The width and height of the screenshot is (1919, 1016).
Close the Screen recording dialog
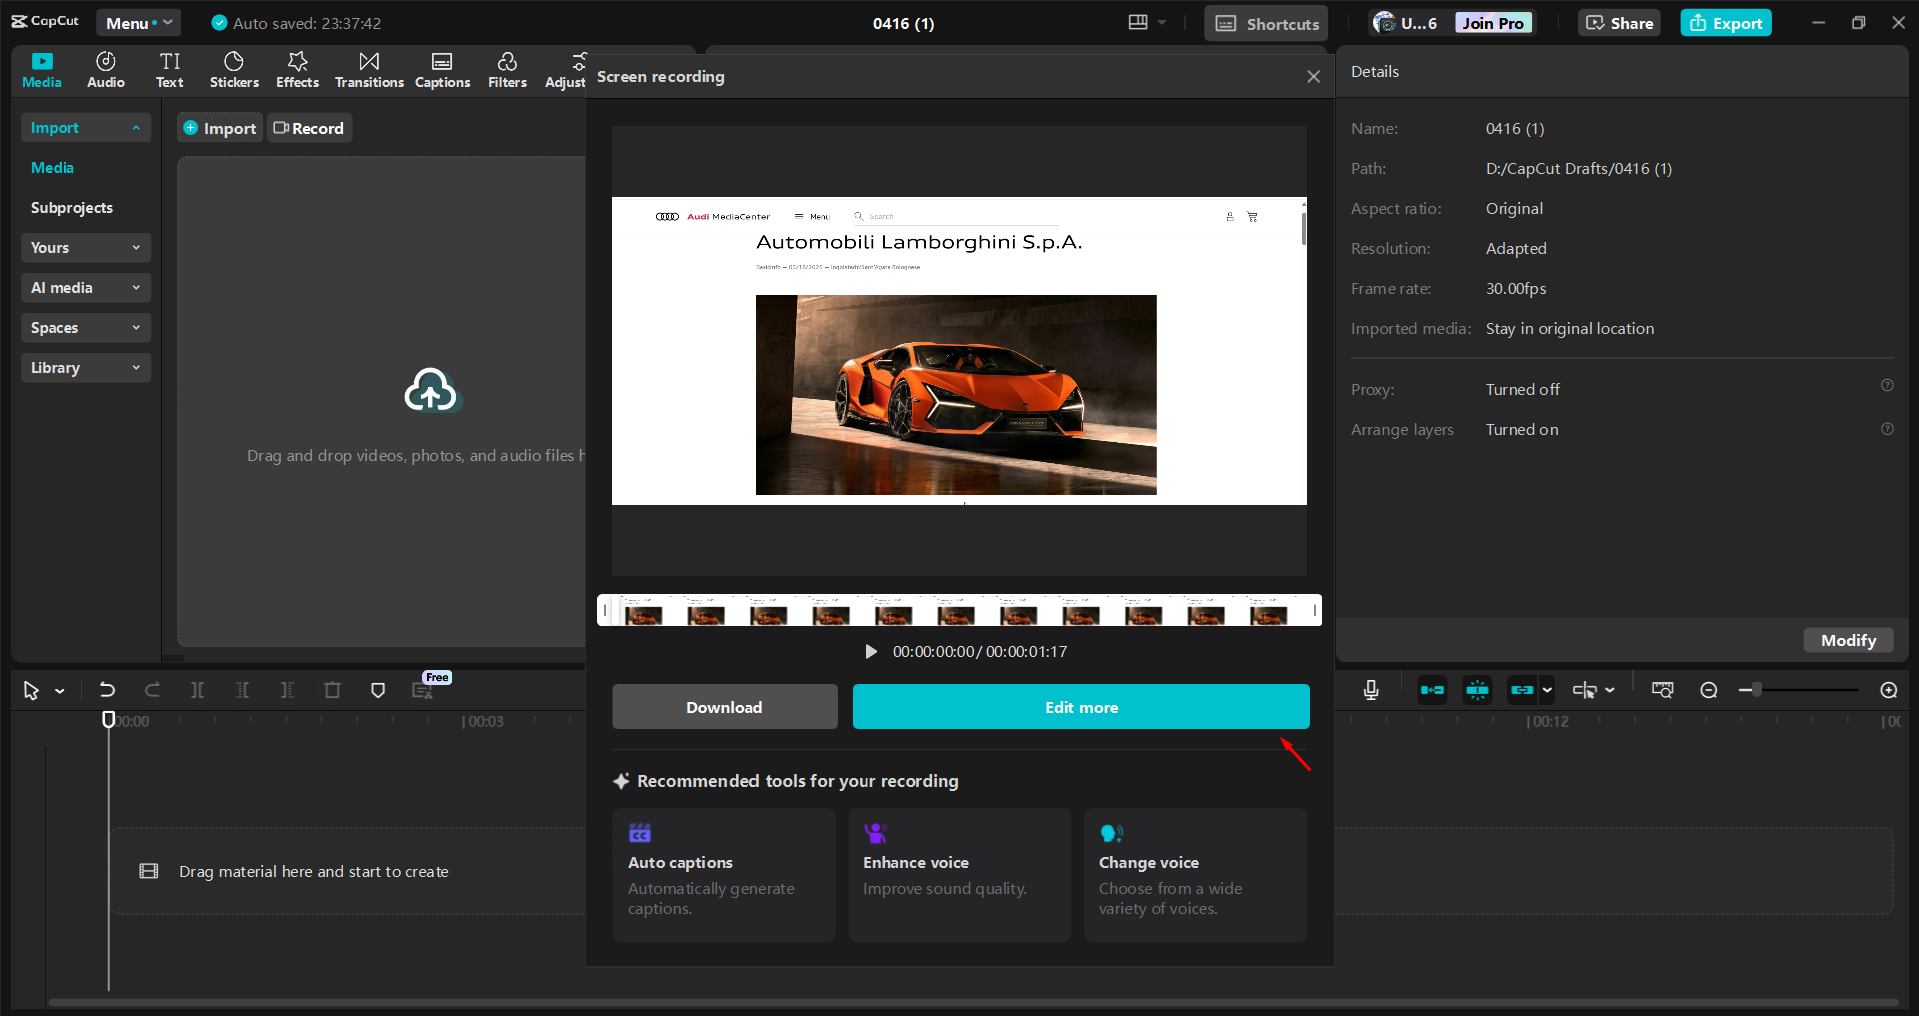pos(1313,77)
